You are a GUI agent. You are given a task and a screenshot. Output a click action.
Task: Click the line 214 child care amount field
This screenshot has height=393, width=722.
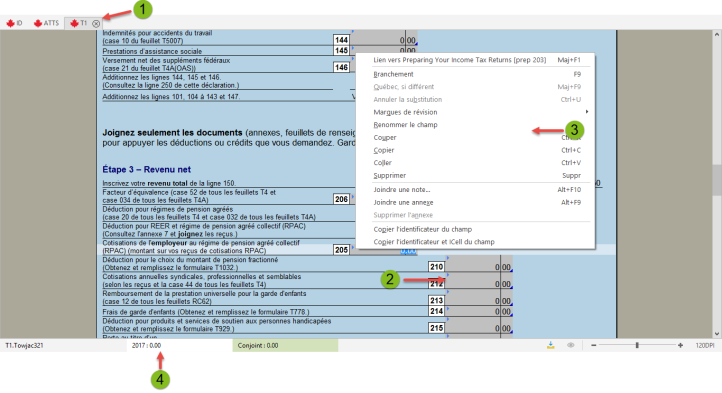[x=478, y=311]
